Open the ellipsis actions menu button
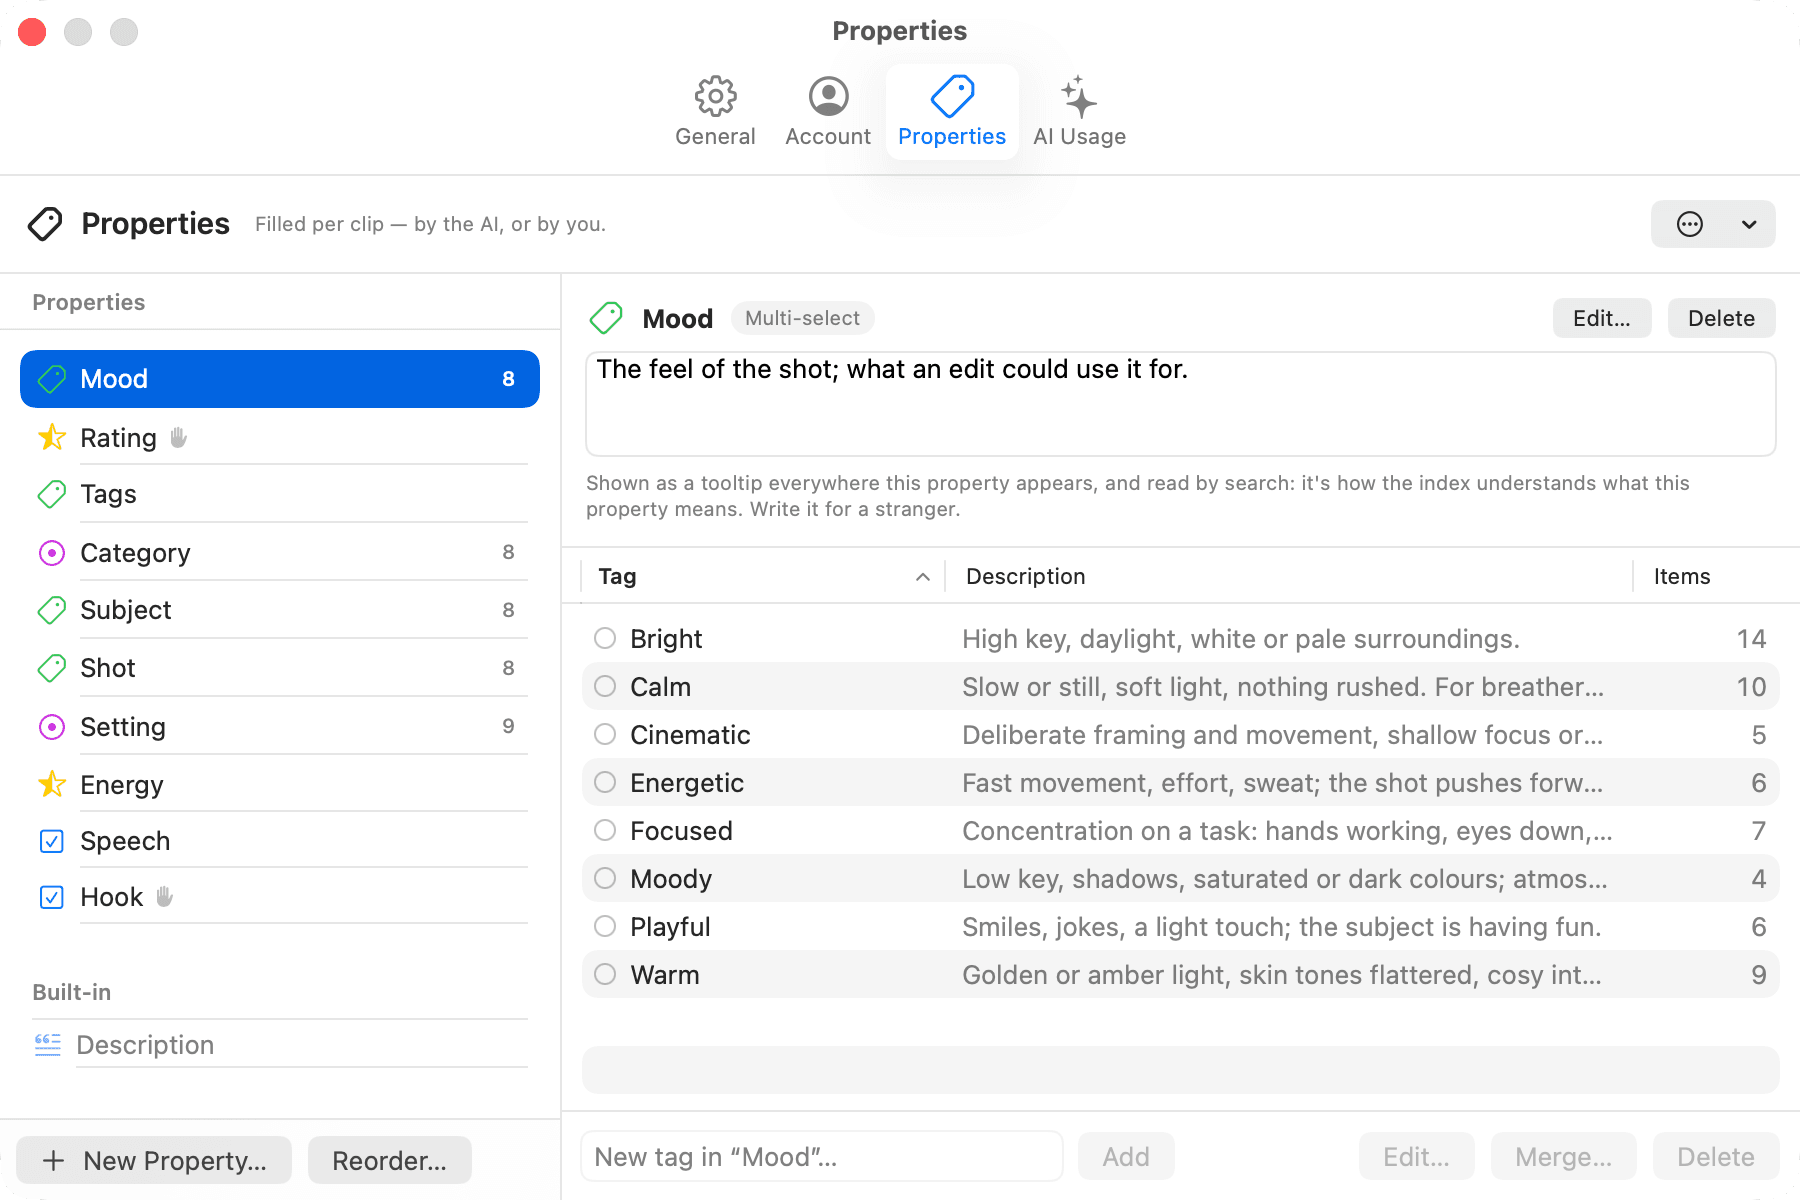This screenshot has width=1800, height=1200. click(1690, 224)
